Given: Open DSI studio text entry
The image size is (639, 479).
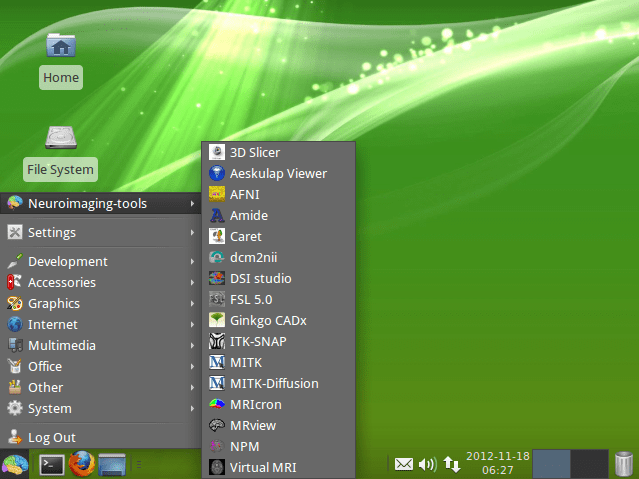Looking at the screenshot, I should click(261, 278).
